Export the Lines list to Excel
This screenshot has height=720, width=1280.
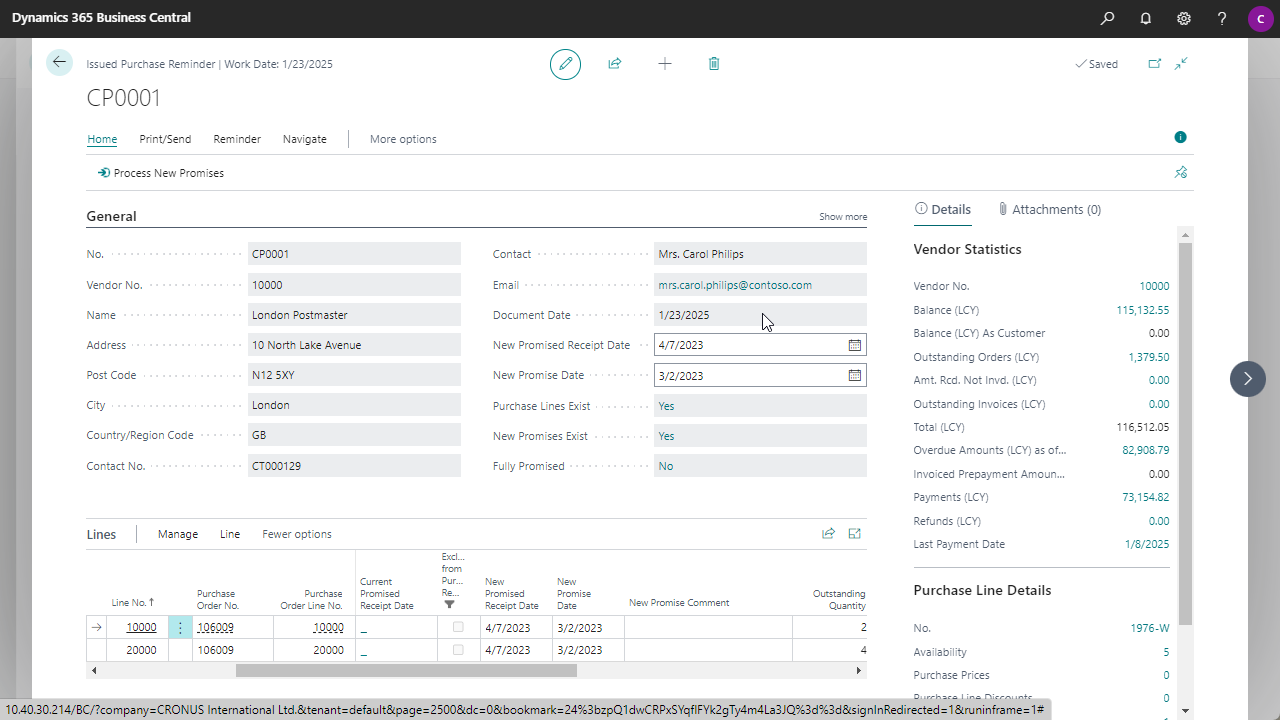[x=855, y=533]
